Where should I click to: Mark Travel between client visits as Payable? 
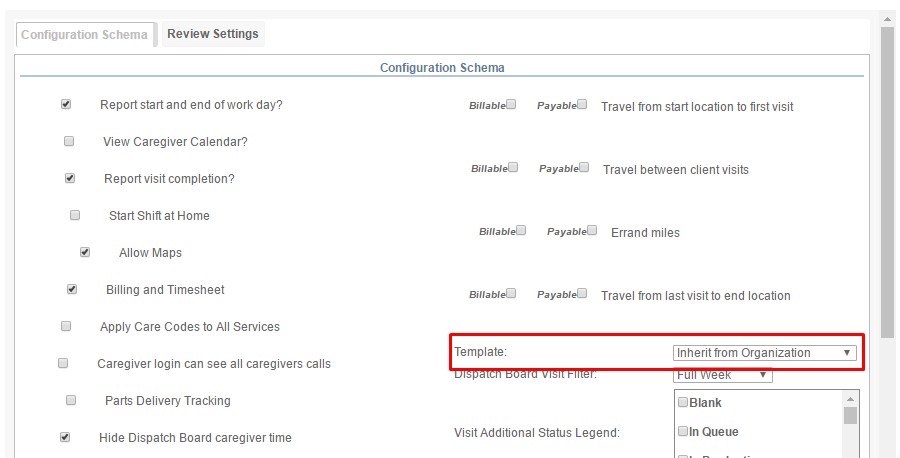coord(584,167)
